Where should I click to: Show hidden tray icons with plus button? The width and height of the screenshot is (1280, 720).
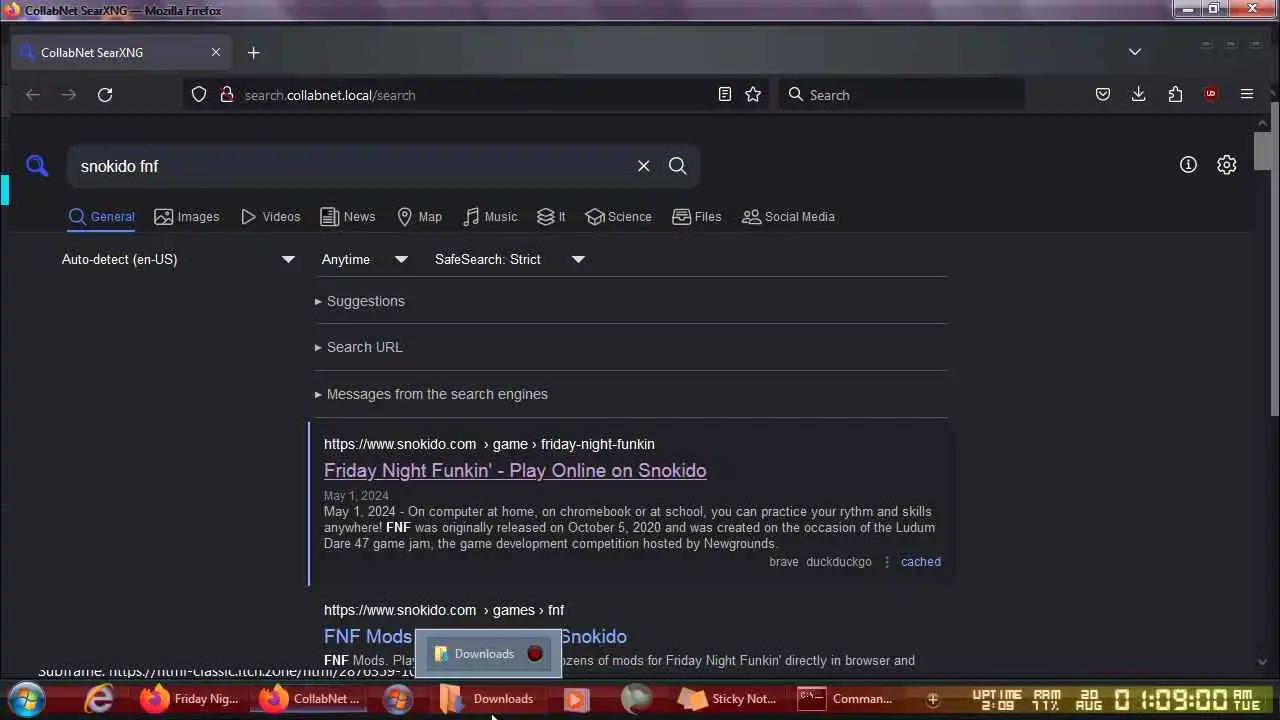[x=932, y=699]
